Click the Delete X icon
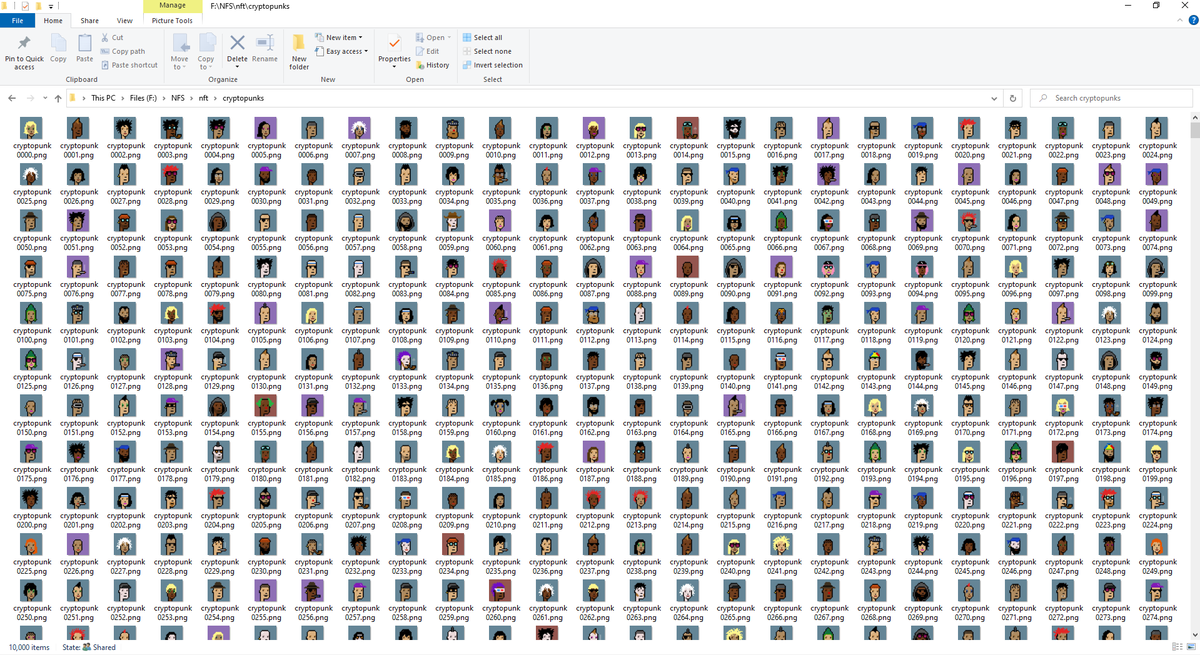The width and height of the screenshot is (1200, 655). click(x=237, y=43)
